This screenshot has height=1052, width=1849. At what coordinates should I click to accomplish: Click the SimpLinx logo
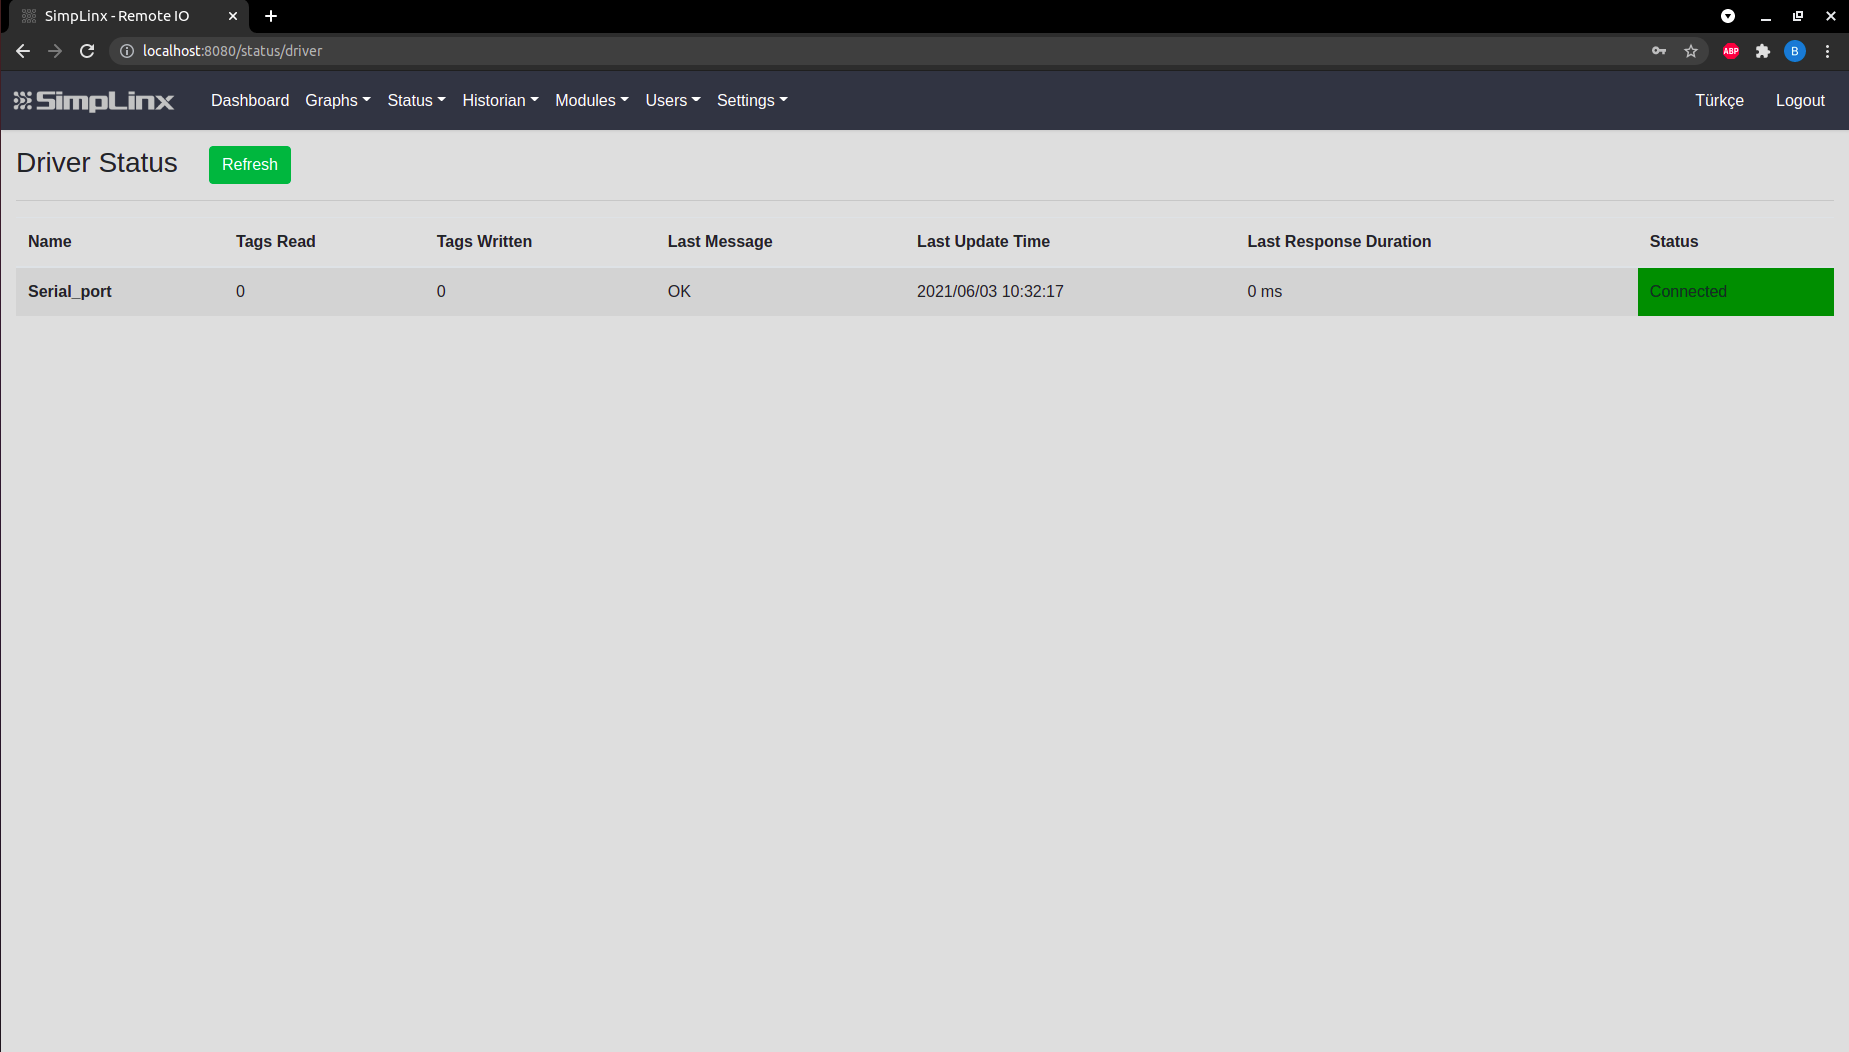tap(93, 101)
